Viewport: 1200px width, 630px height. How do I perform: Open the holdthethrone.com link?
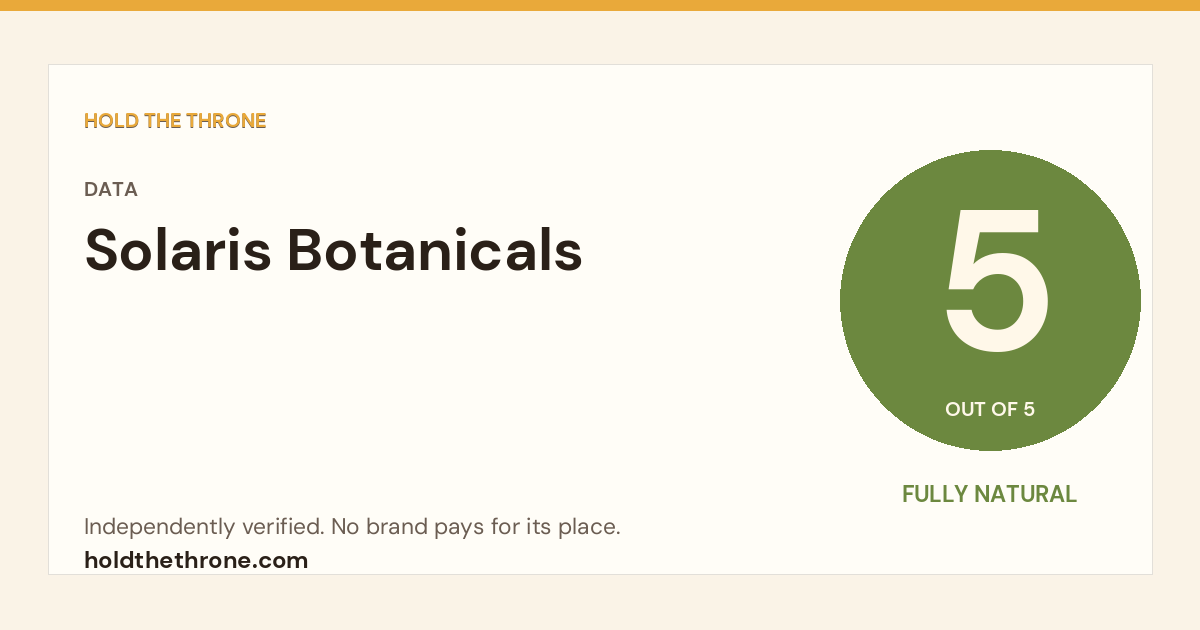[196, 560]
